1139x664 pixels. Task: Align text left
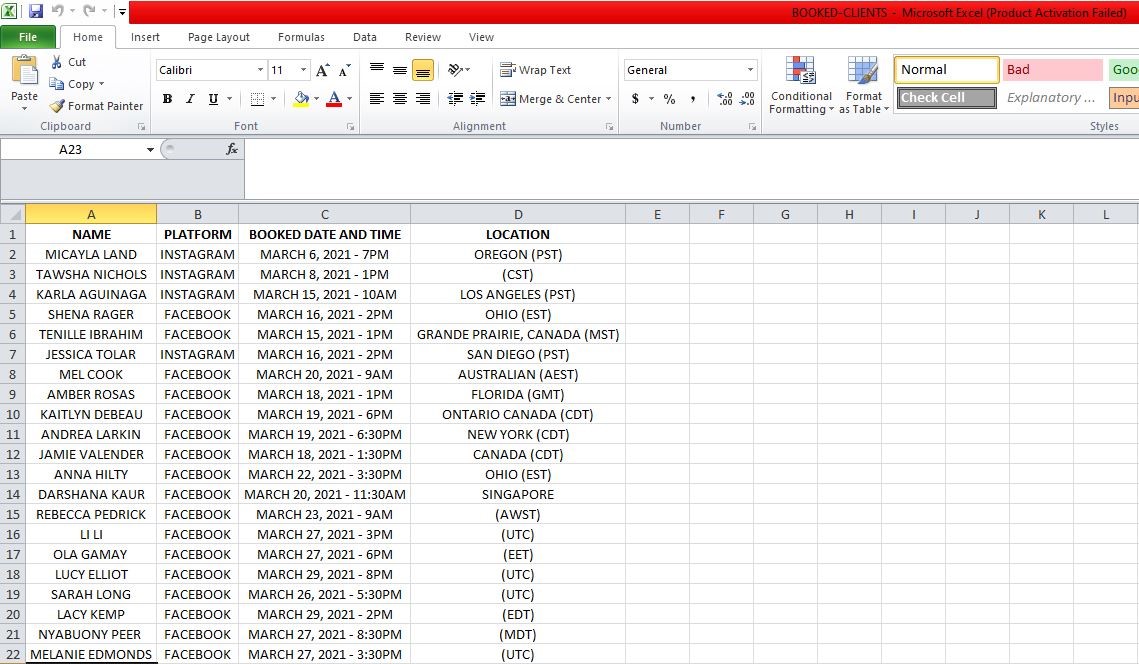[377, 99]
